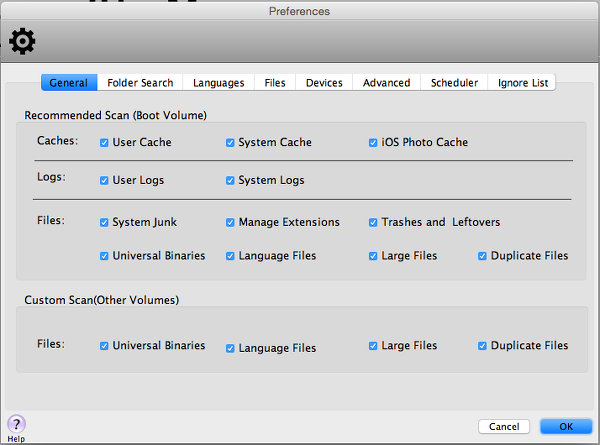Image resolution: width=600 pixels, height=445 pixels.
Task: Toggle Universal Binaries under Custom Scan
Action: click(104, 346)
